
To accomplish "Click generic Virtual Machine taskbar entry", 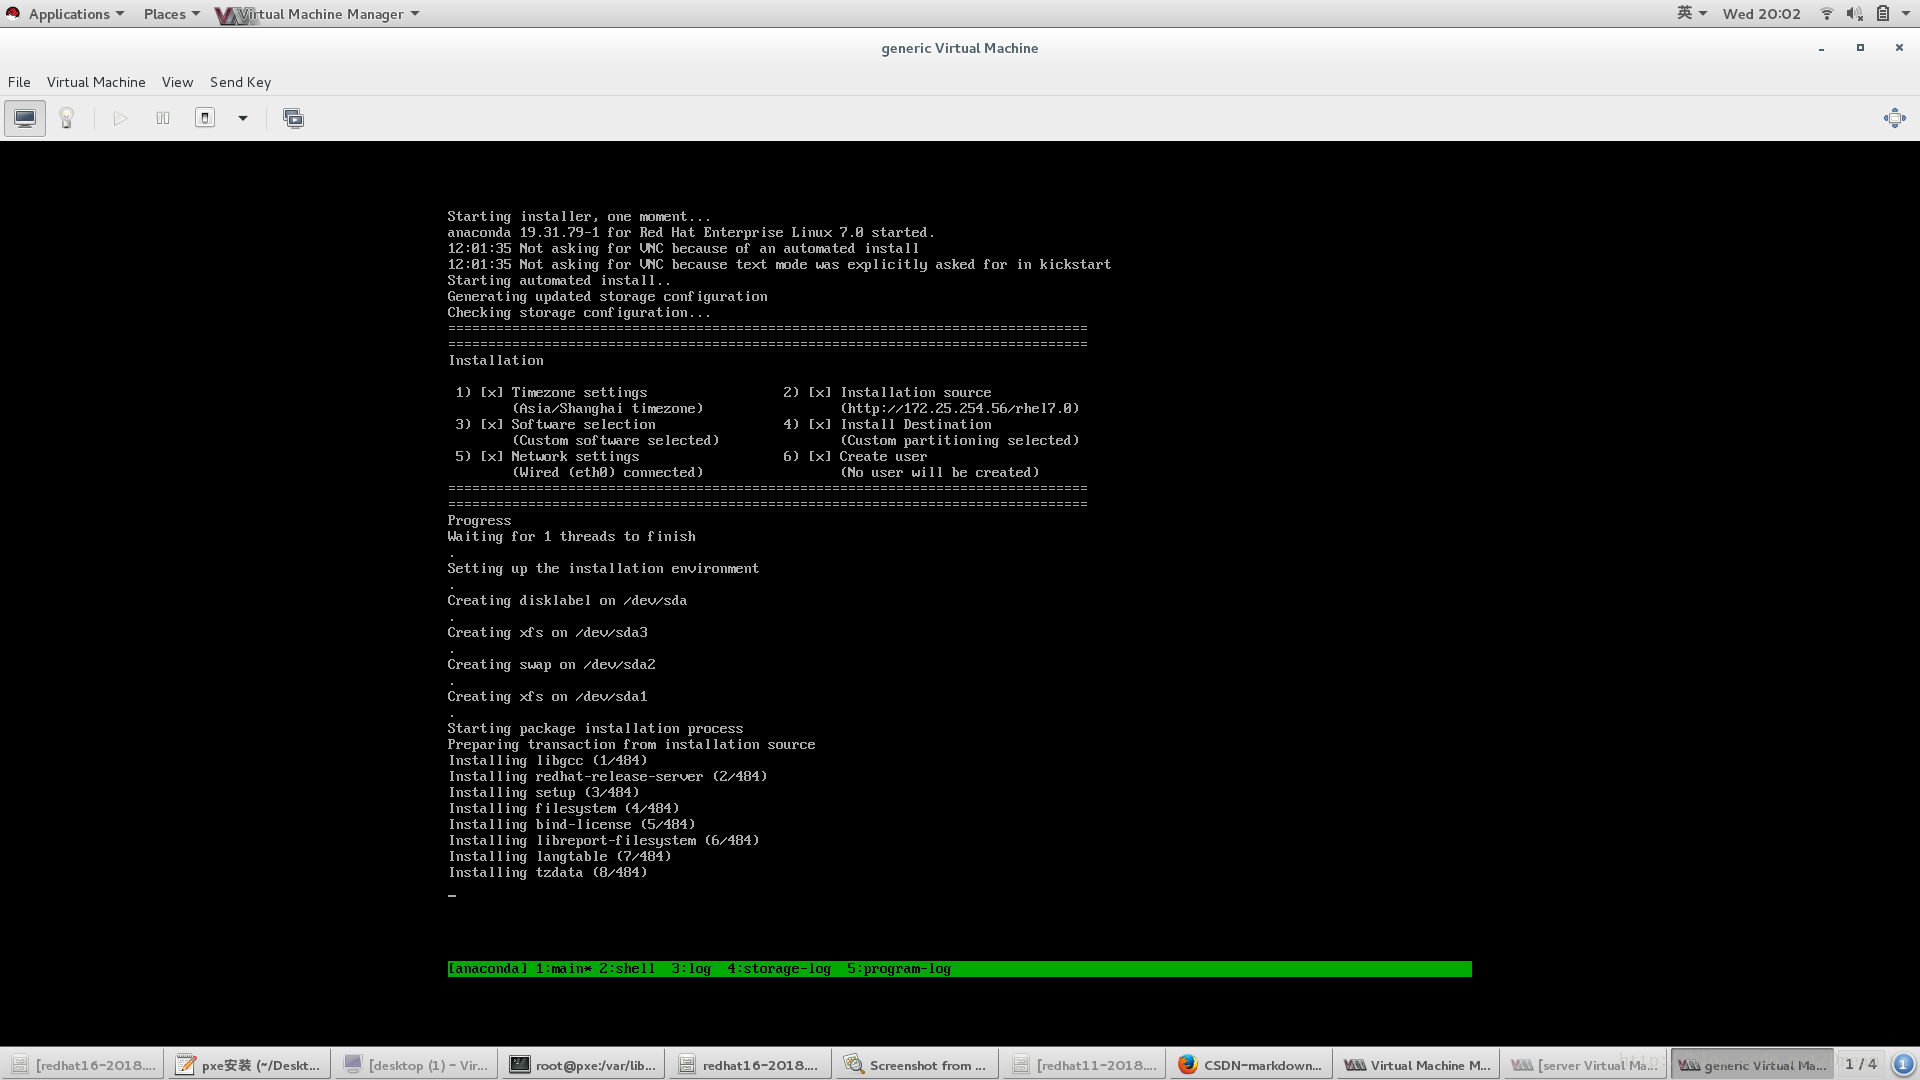I will click(x=1752, y=1065).
